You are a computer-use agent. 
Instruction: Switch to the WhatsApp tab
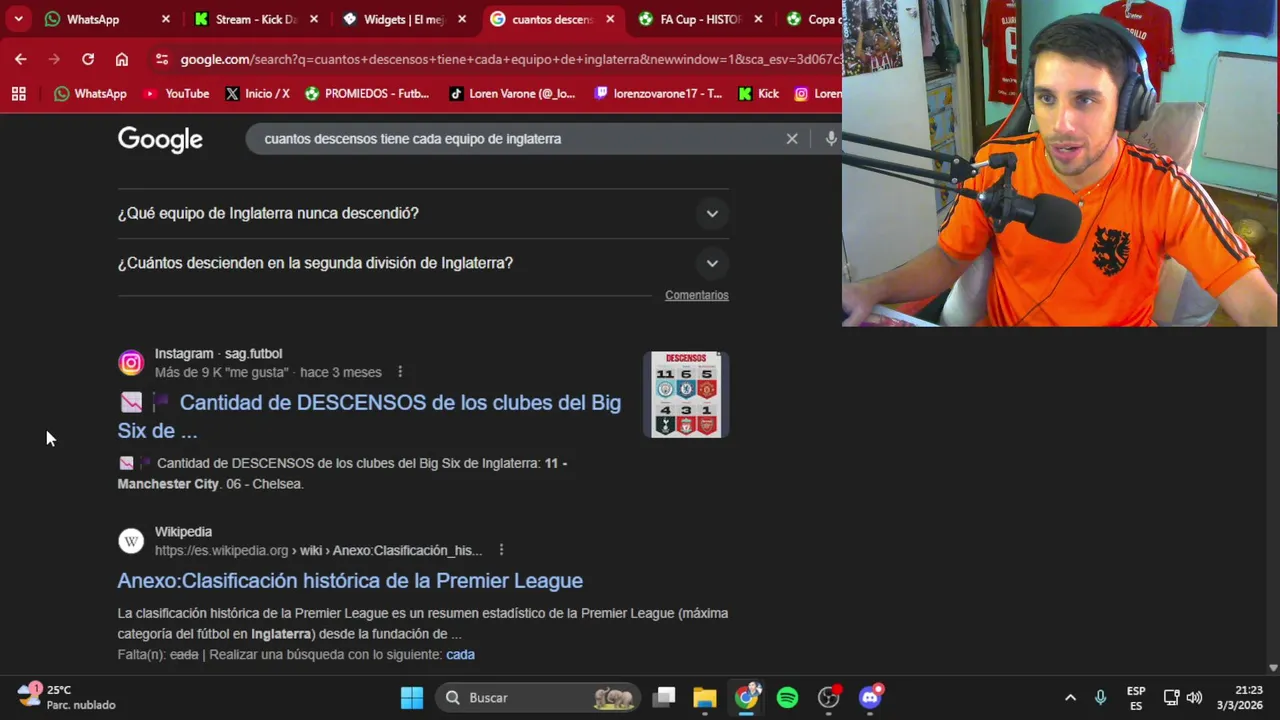95,19
